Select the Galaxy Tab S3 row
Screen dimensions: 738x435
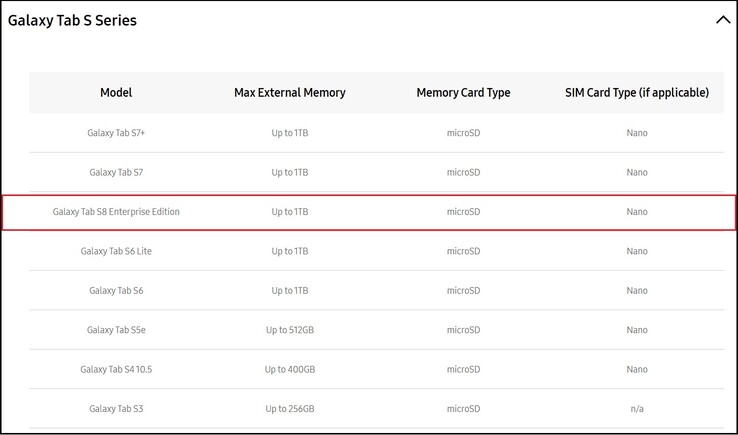pyautogui.click(x=116, y=409)
